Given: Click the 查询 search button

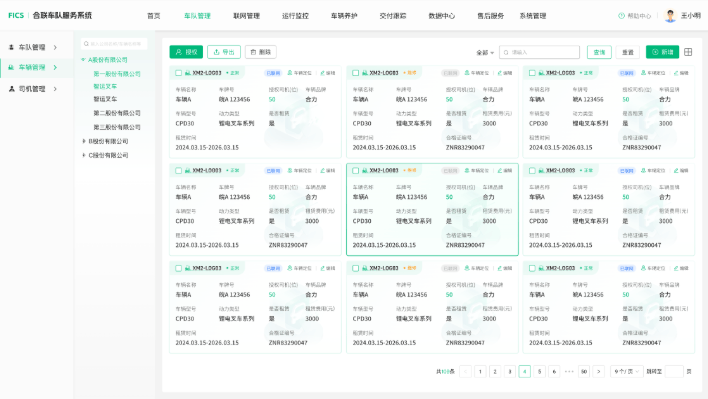Looking at the screenshot, I should [x=599, y=52].
